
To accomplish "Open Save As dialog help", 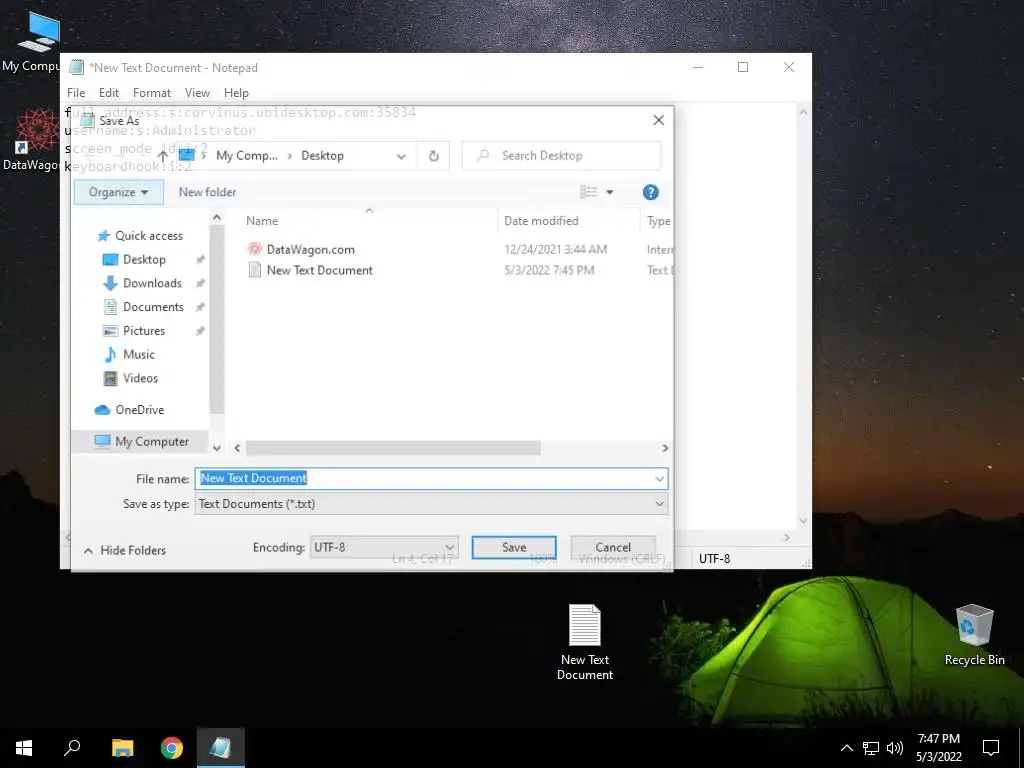I will [650, 192].
